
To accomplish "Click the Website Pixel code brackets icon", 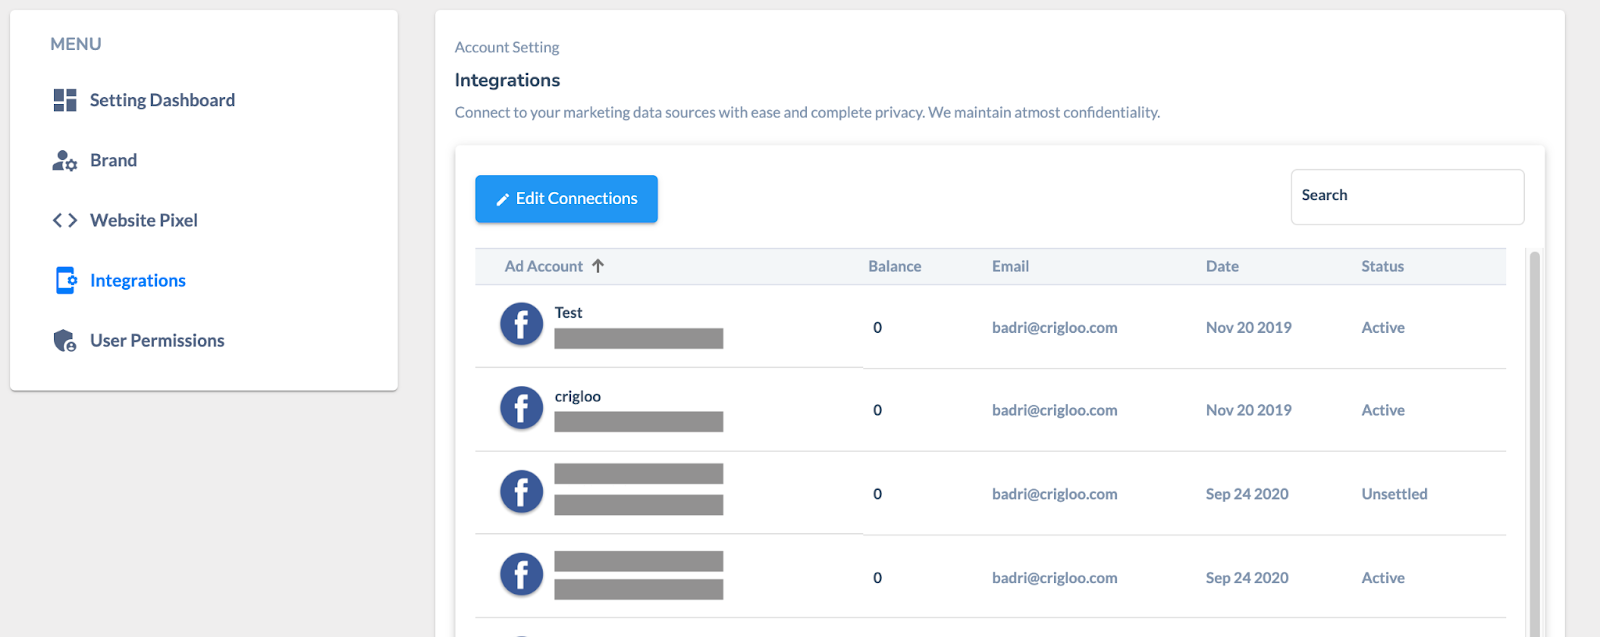I will pyautogui.click(x=65, y=220).
